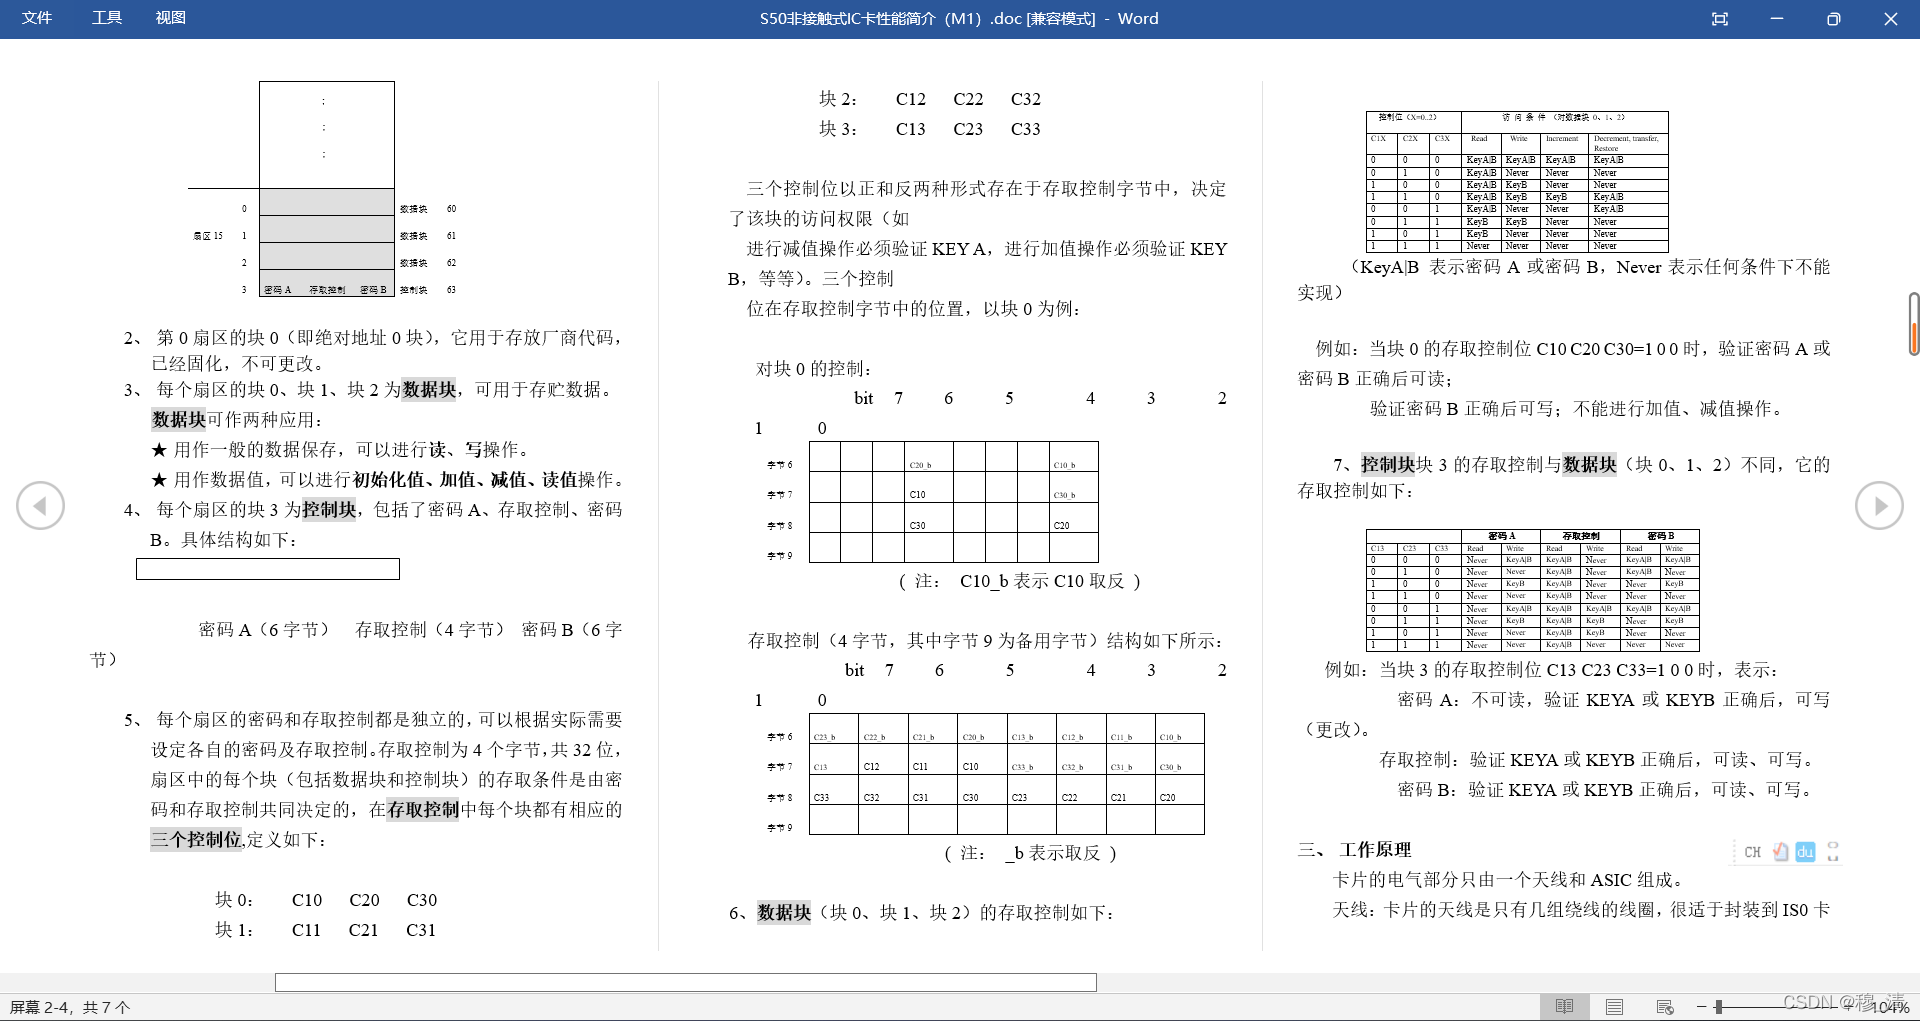Click the zoom out minus button
The height and width of the screenshot is (1021, 1920).
1701,1007
